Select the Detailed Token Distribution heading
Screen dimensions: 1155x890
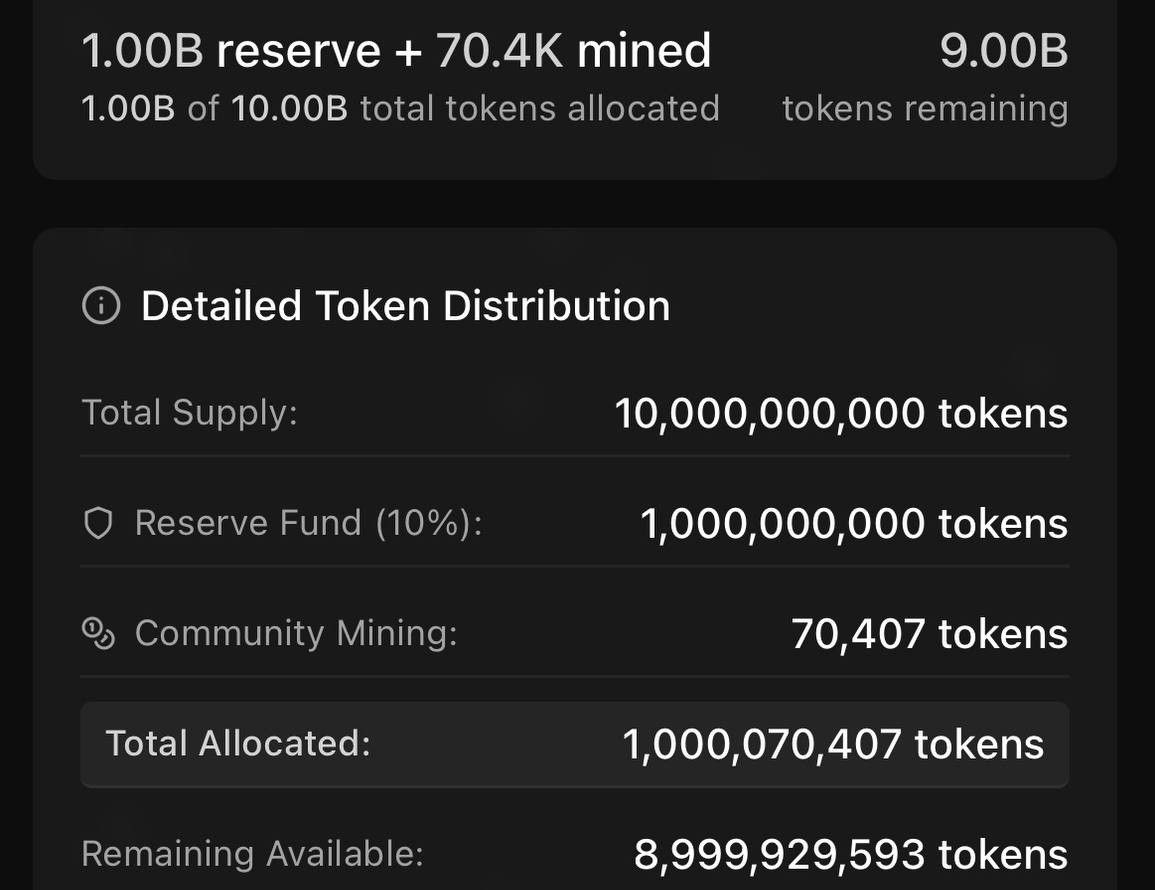[405, 306]
